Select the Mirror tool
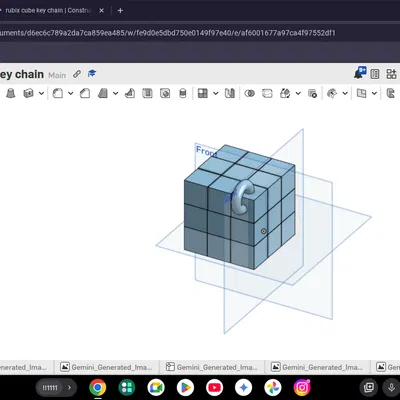Image resolution: width=400 pixels, height=400 pixels. click(x=230, y=93)
